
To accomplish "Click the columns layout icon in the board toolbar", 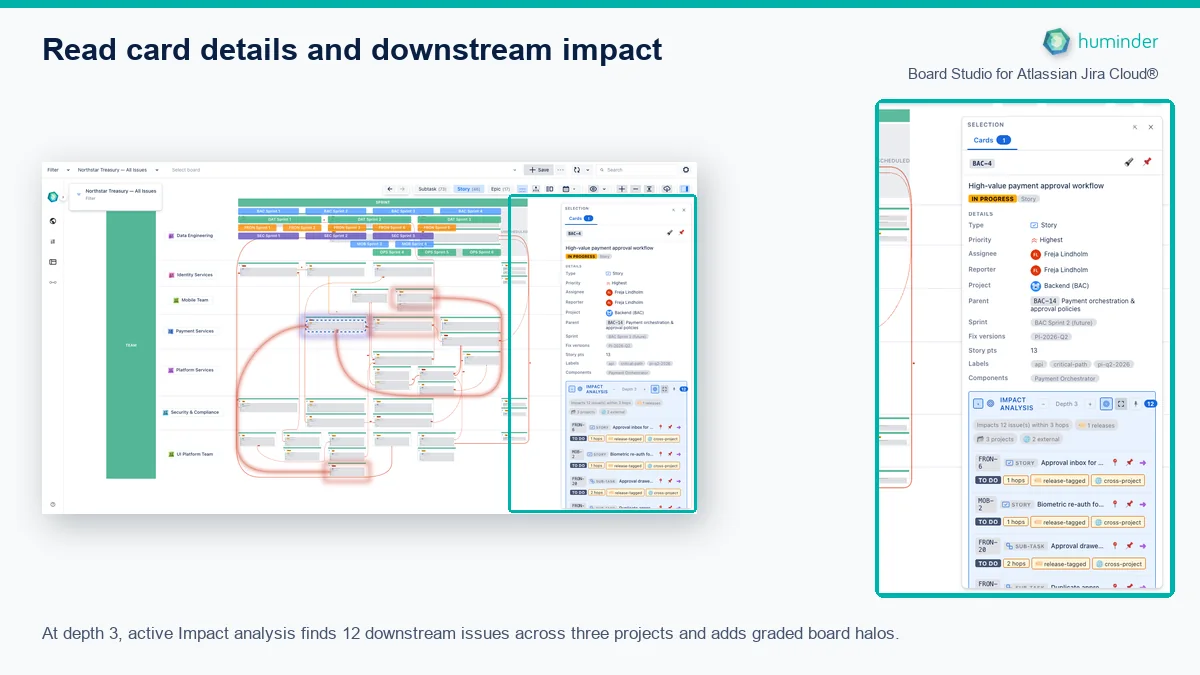I will [x=550, y=189].
